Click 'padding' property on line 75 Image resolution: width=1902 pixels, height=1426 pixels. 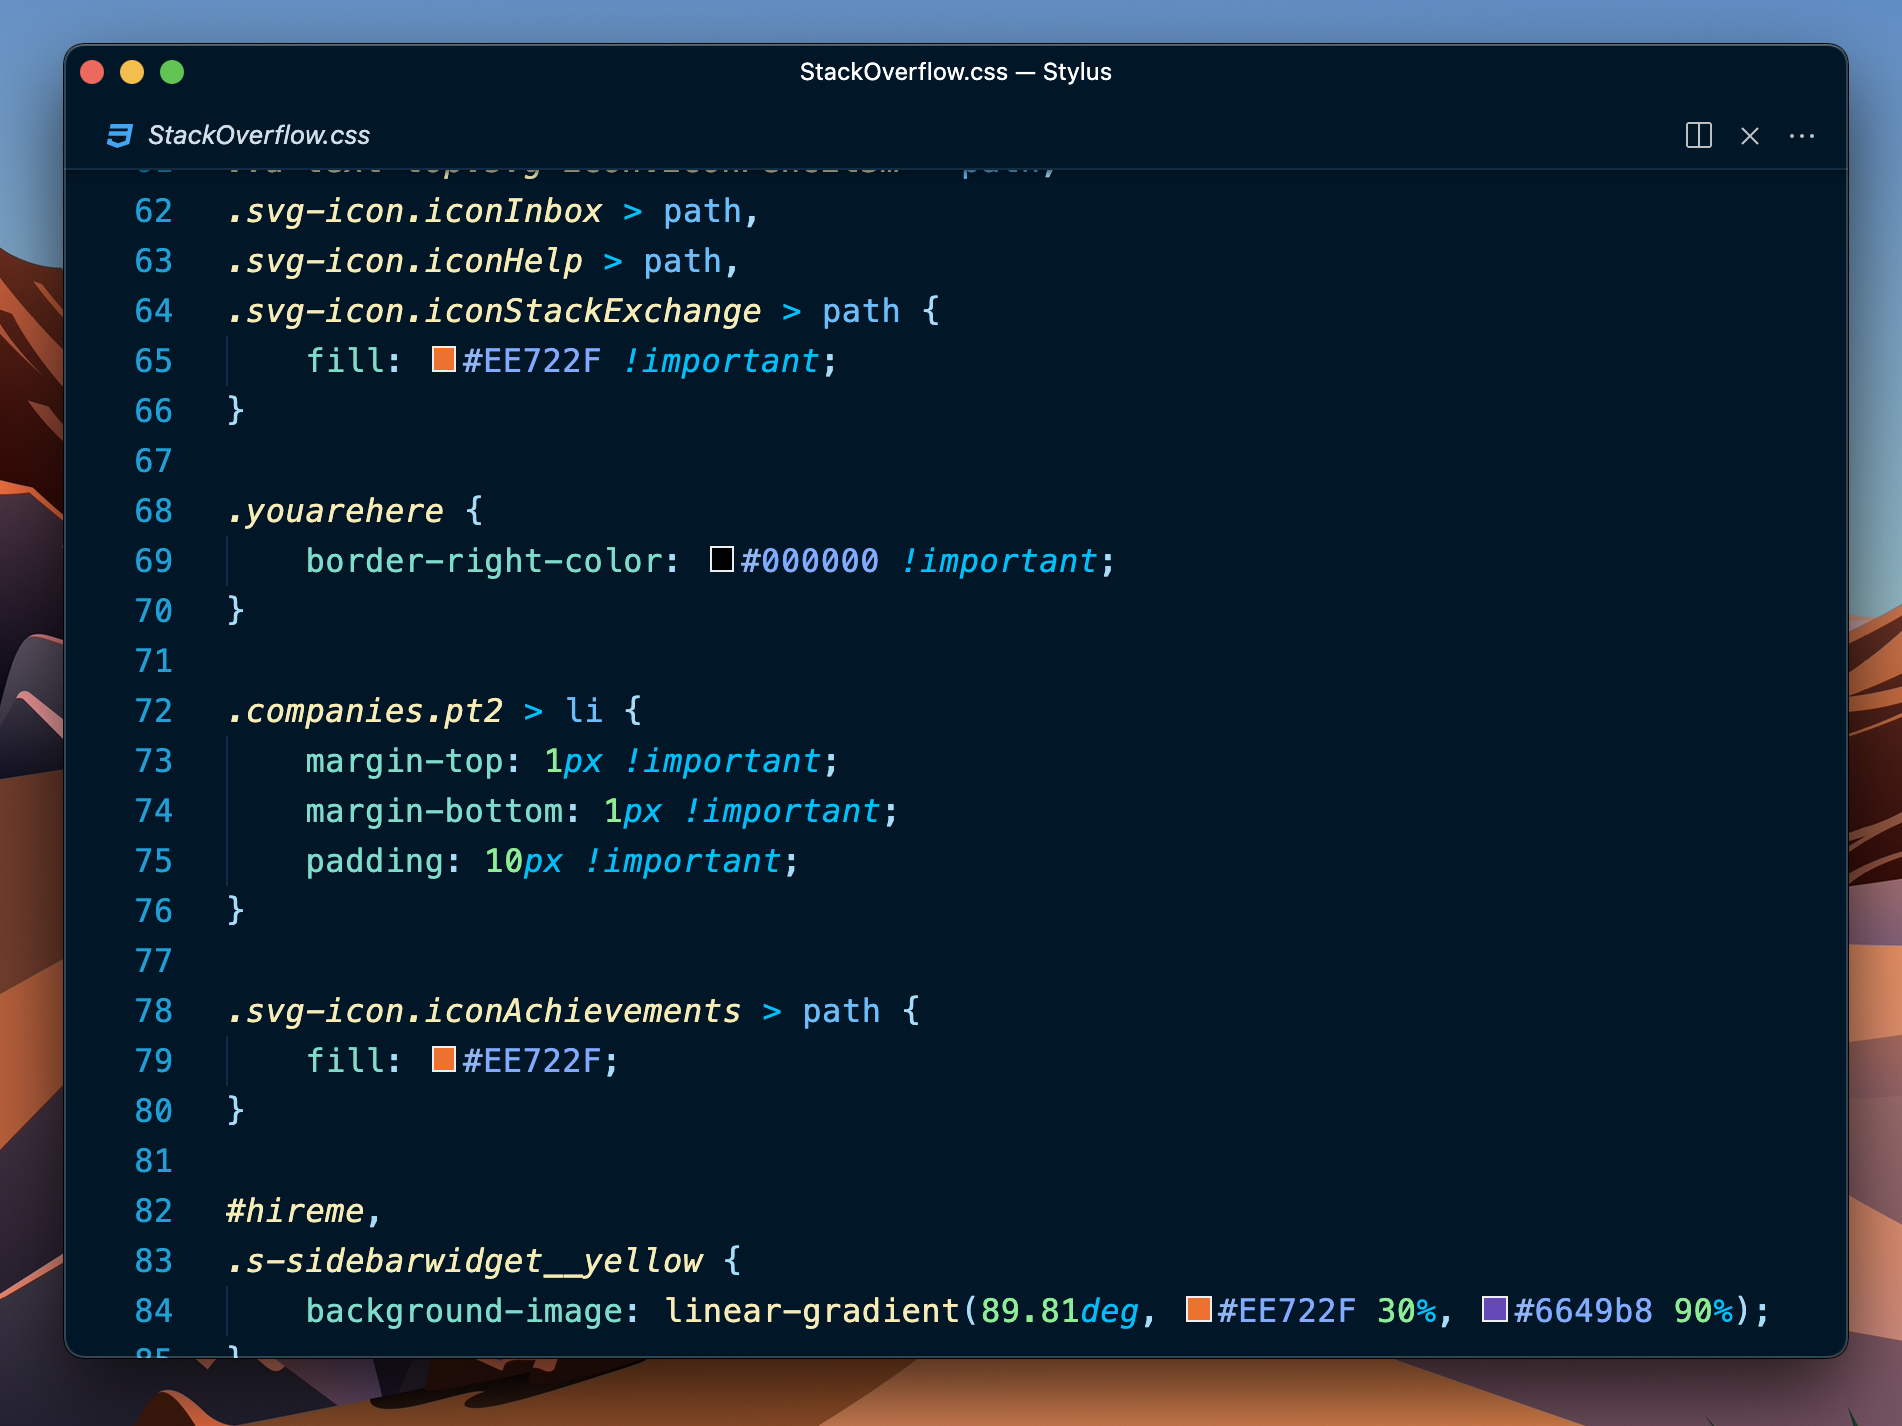(x=375, y=861)
